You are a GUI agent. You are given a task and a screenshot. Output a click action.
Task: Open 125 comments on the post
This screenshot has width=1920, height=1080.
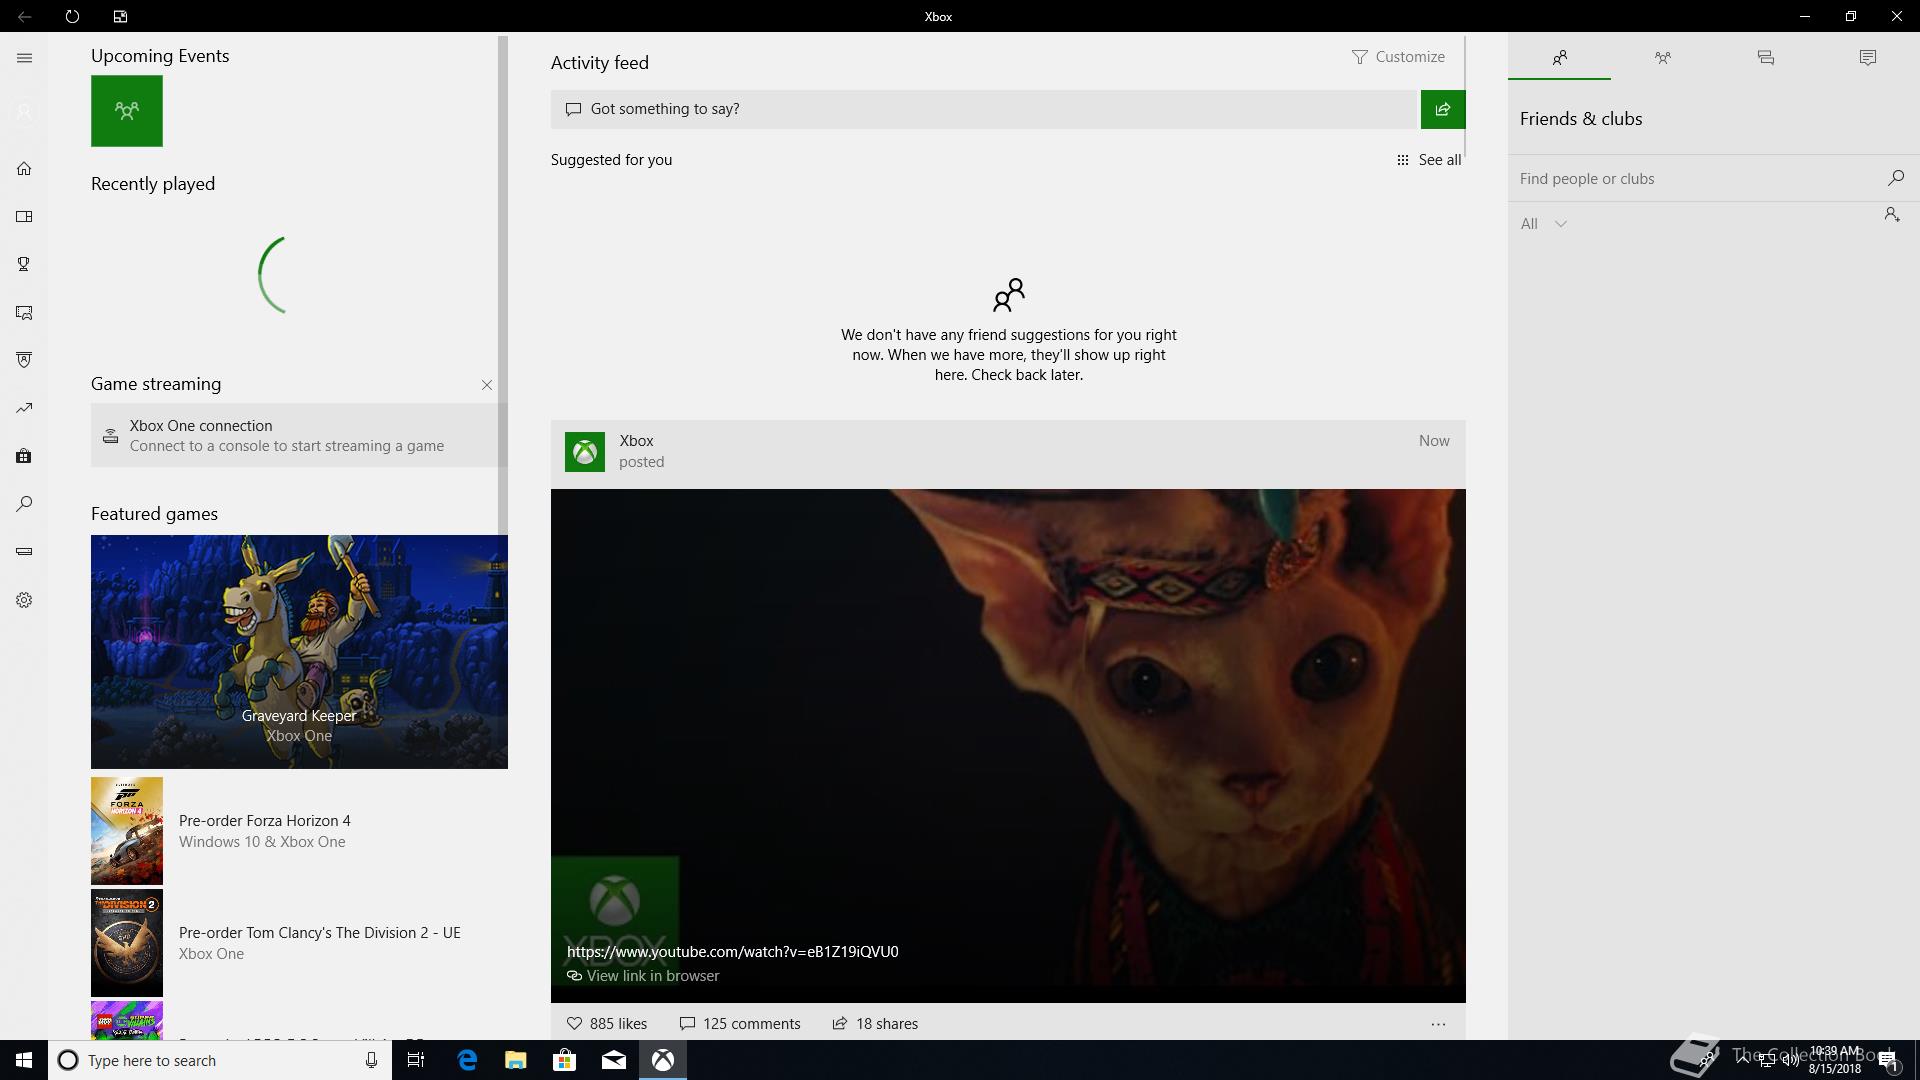point(740,1024)
